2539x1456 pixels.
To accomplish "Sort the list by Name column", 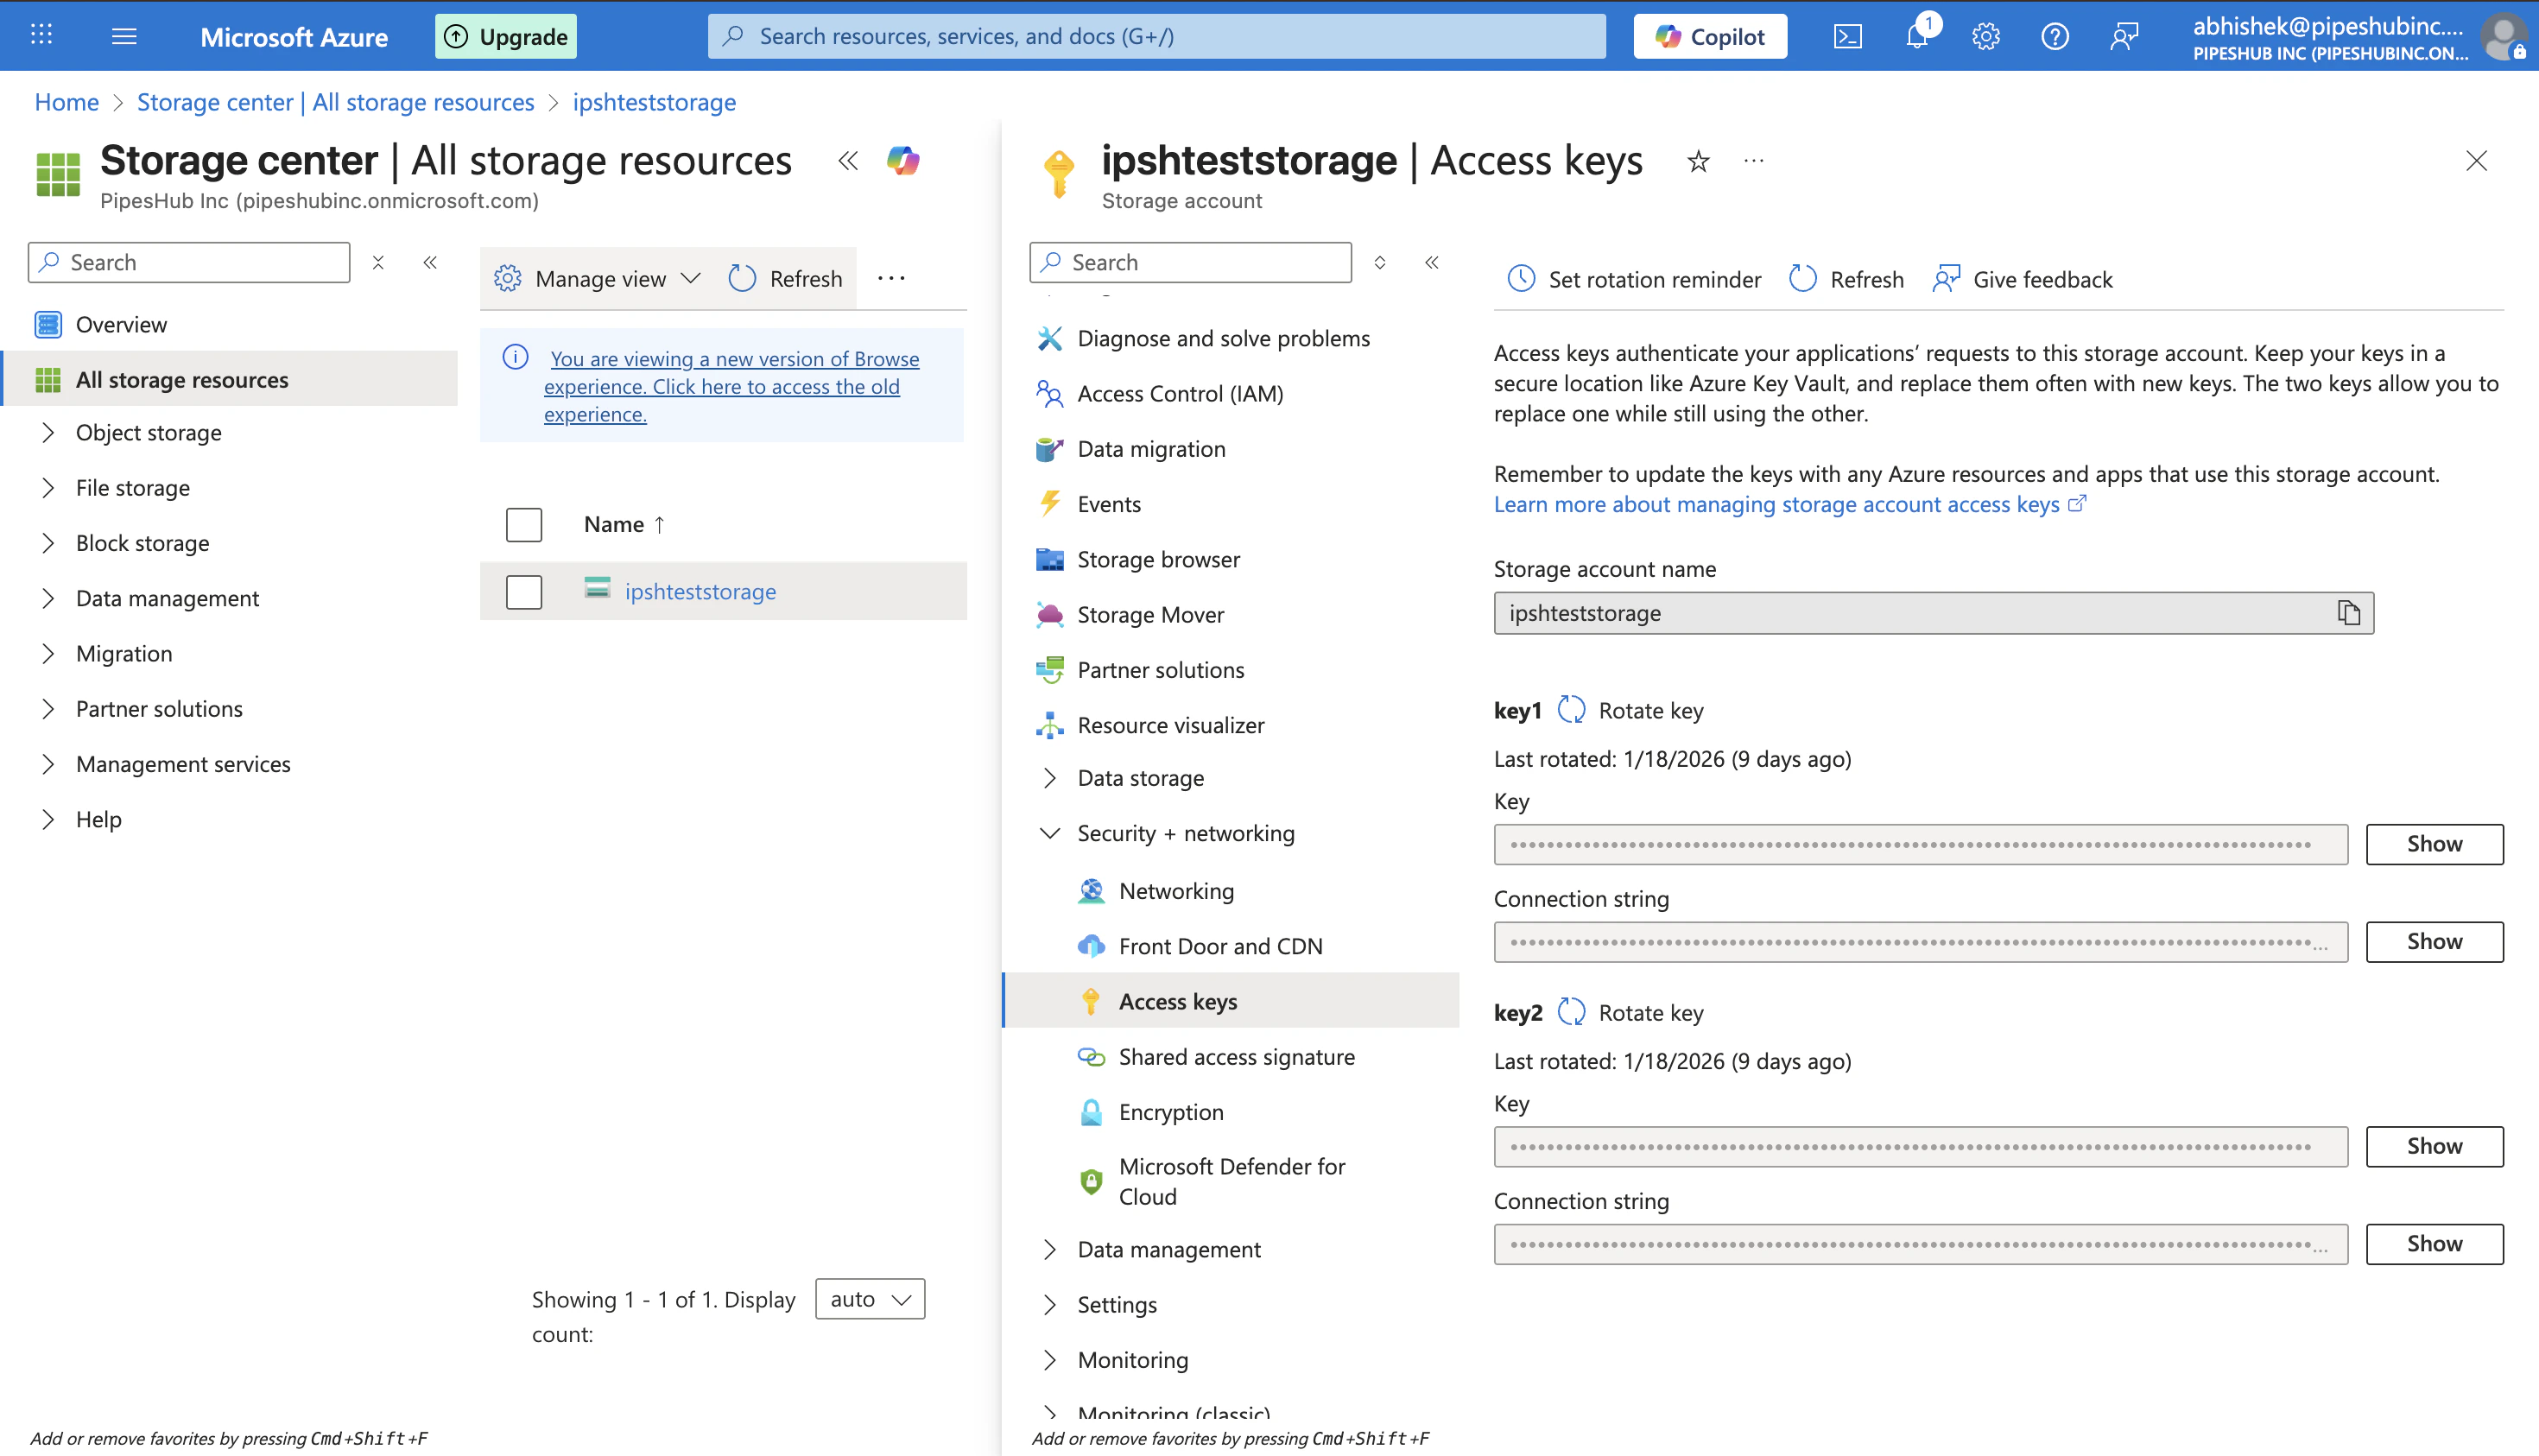I will [624, 524].
